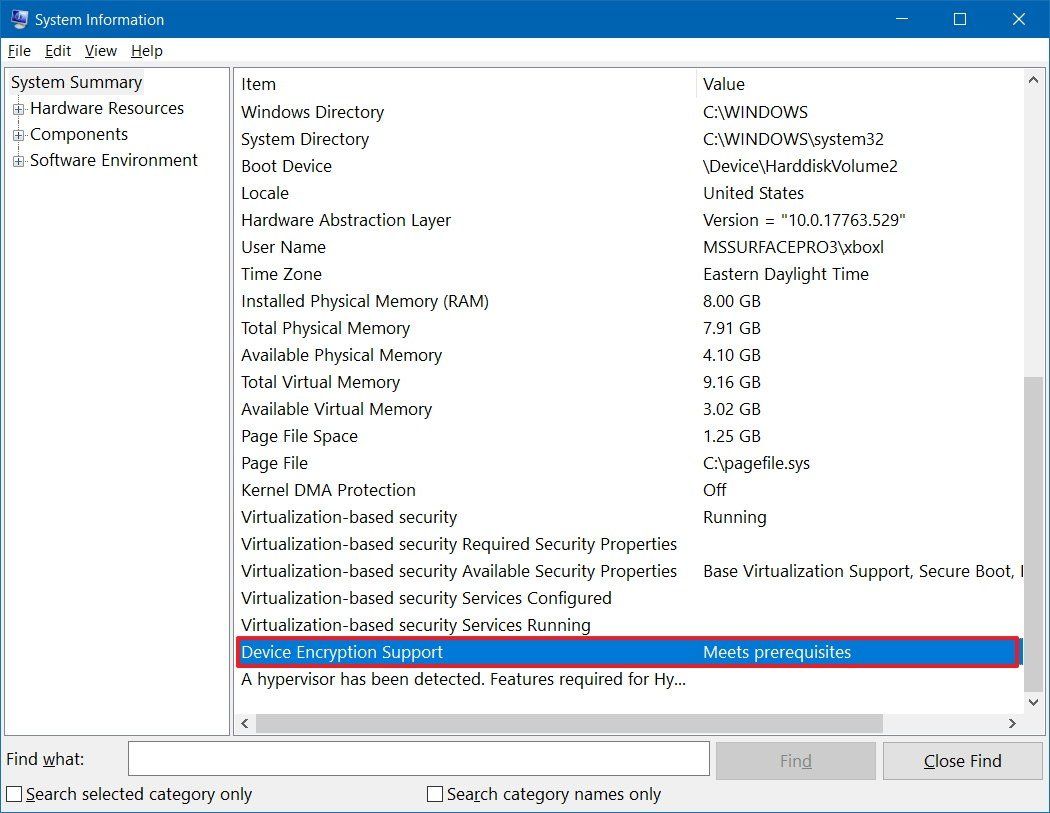Expand the Components tree node
The height and width of the screenshot is (813, 1050).
(20, 134)
